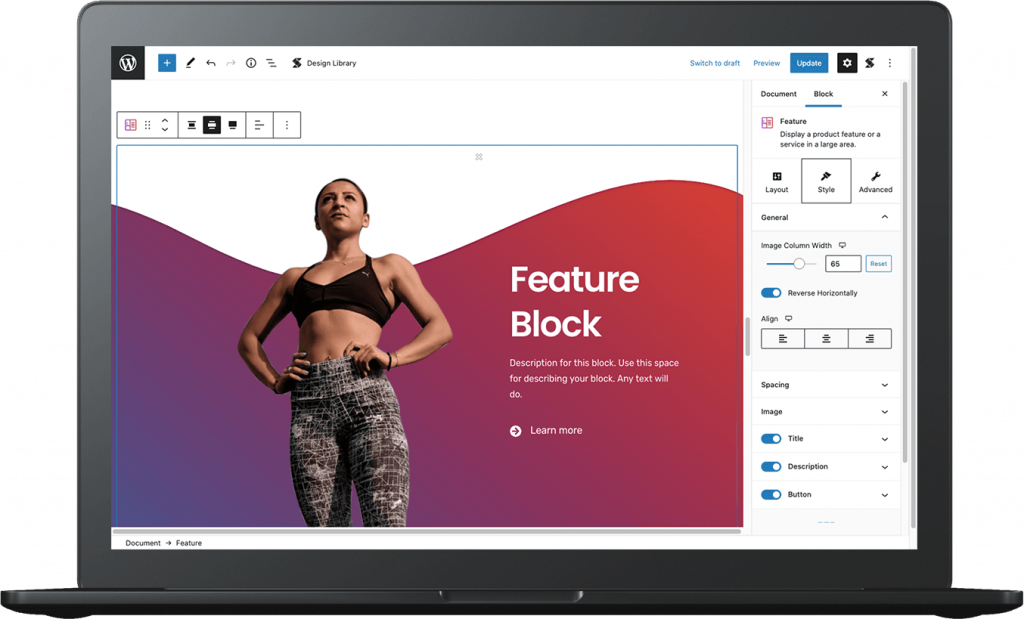Open Stackable settings icon in top bar
This screenshot has height=619, width=1024.
coord(869,63)
